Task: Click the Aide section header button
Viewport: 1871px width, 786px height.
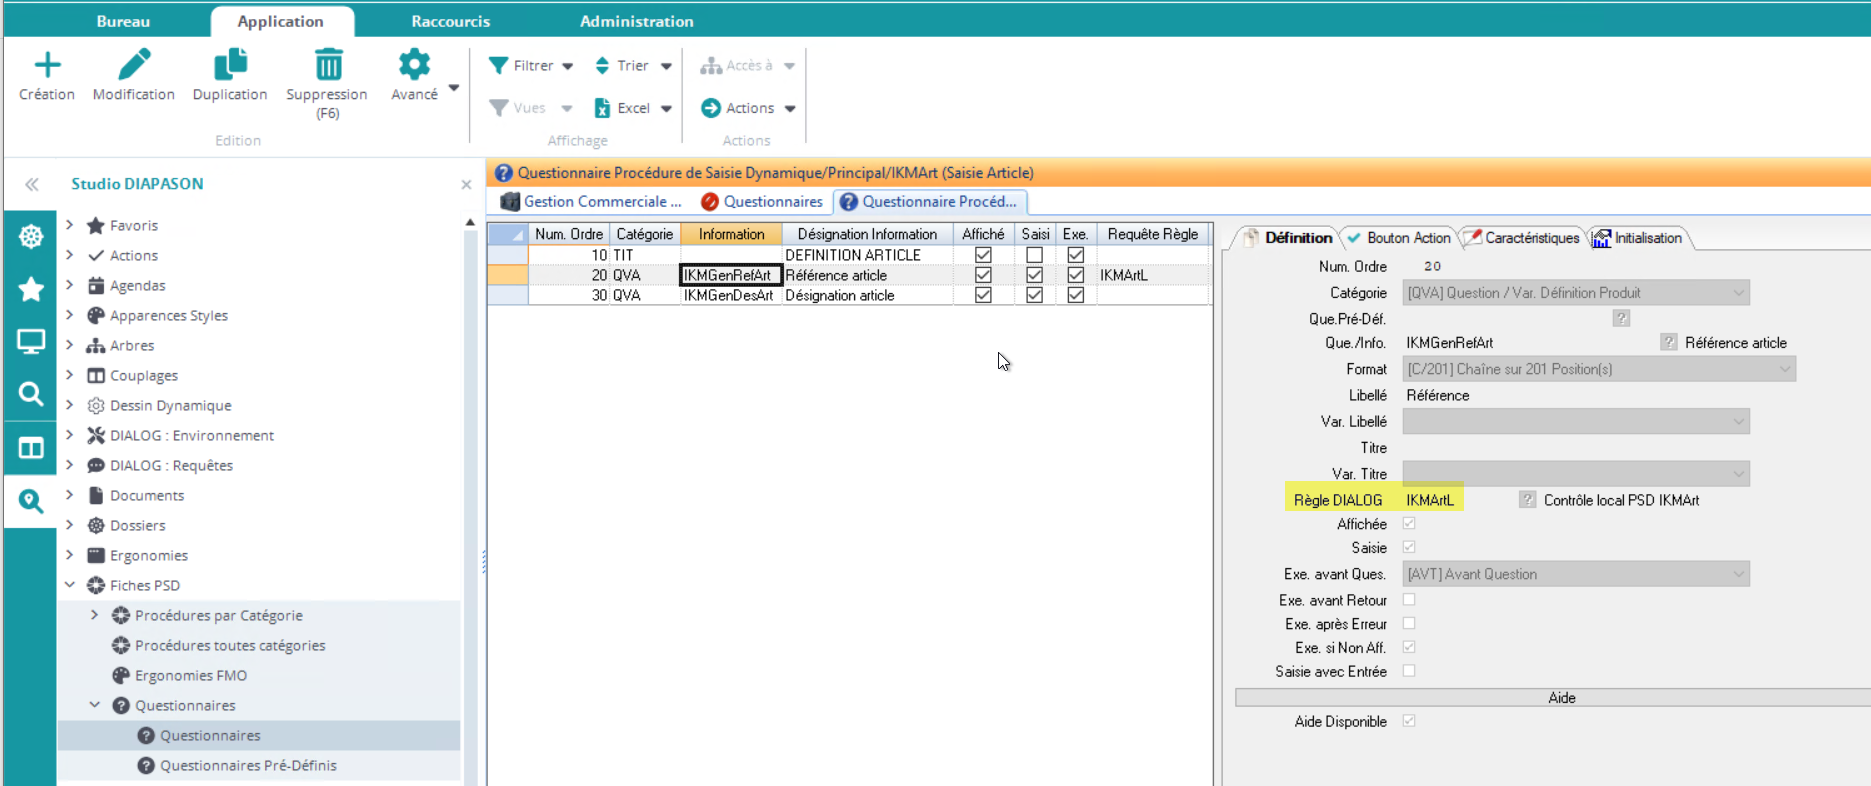Action: click(x=1560, y=698)
